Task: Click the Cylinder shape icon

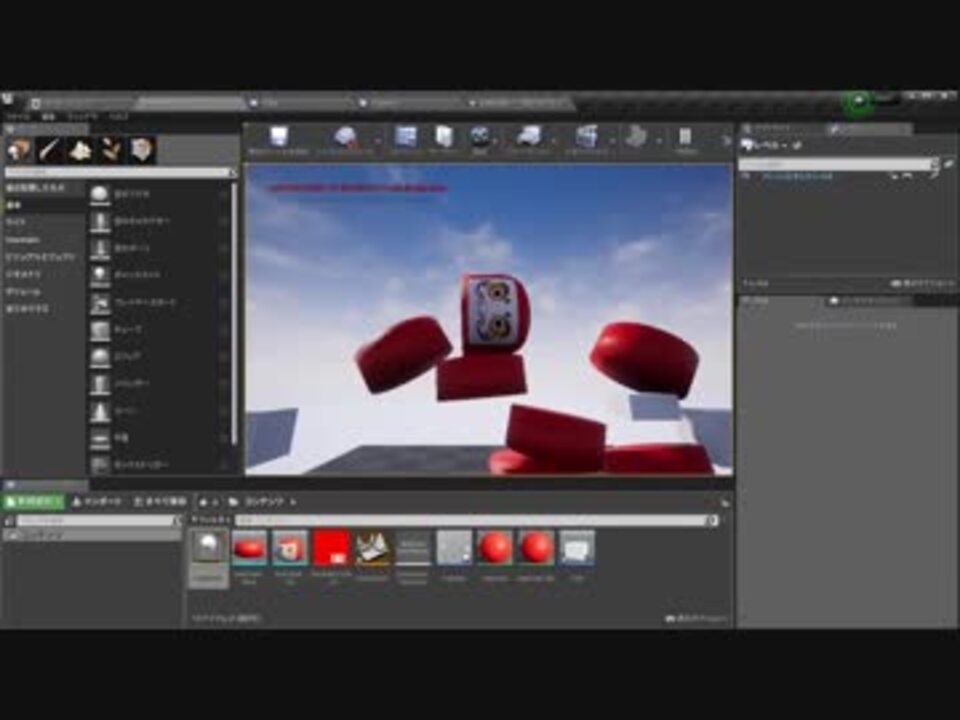Action: click(100, 384)
